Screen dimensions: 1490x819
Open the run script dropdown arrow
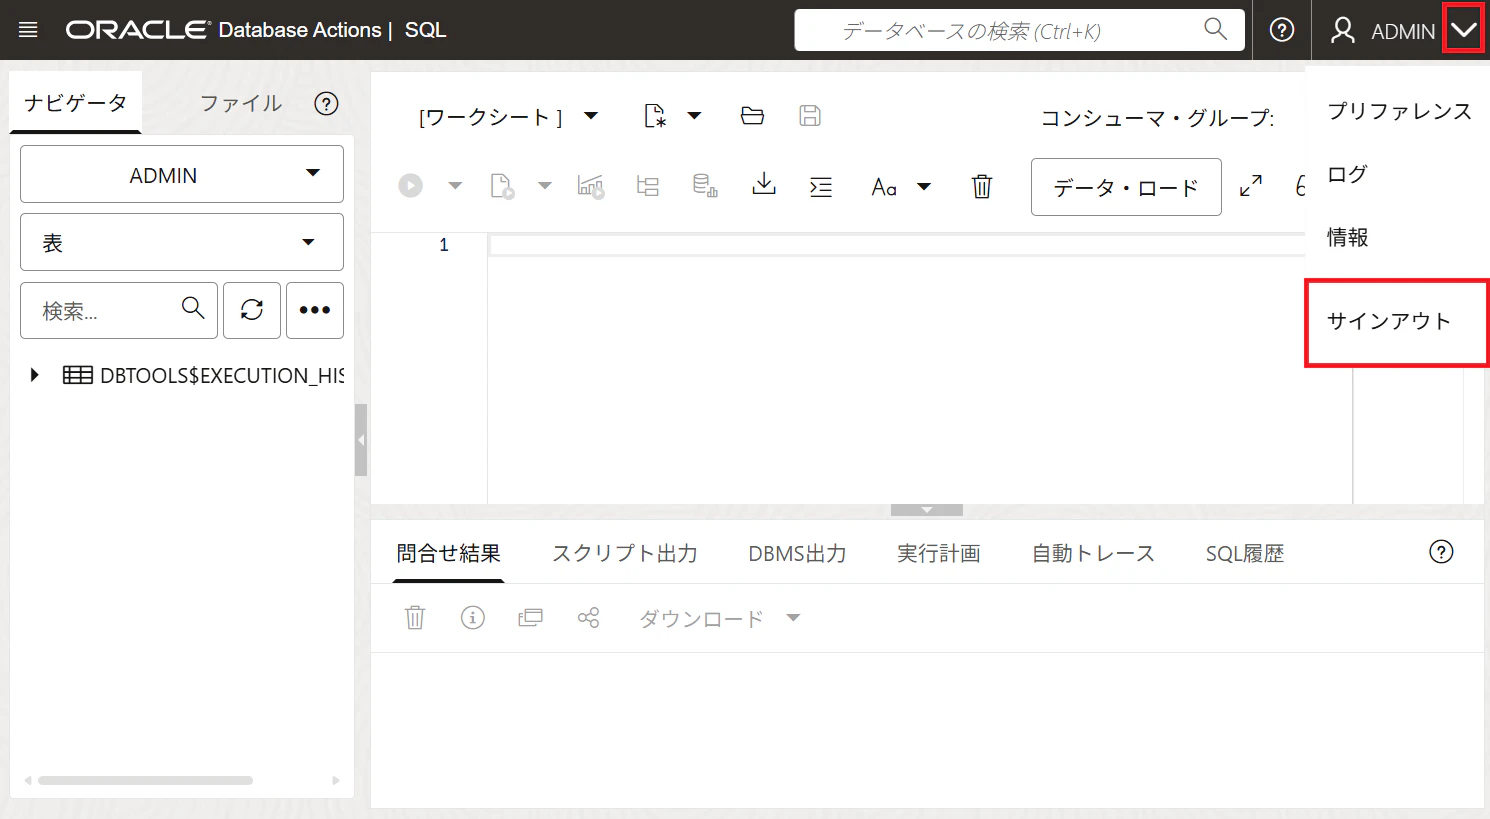click(x=545, y=186)
